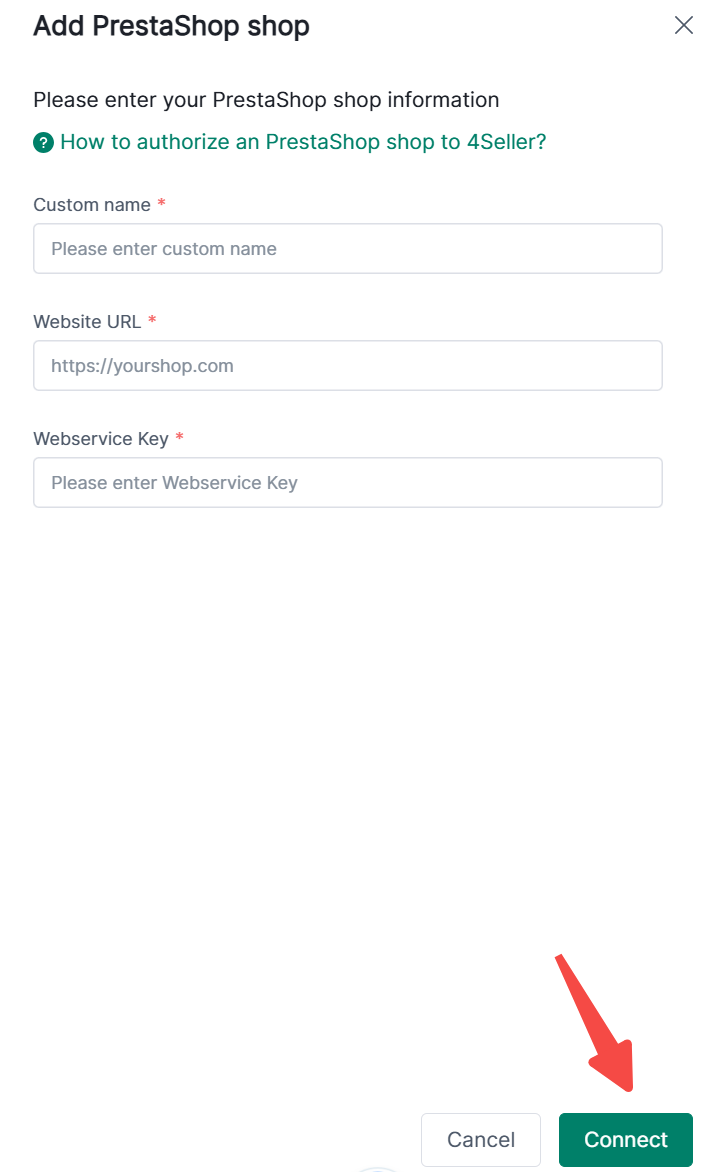Click the required asterisk next to Website URL
The image size is (702, 1172).
tap(152, 321)
